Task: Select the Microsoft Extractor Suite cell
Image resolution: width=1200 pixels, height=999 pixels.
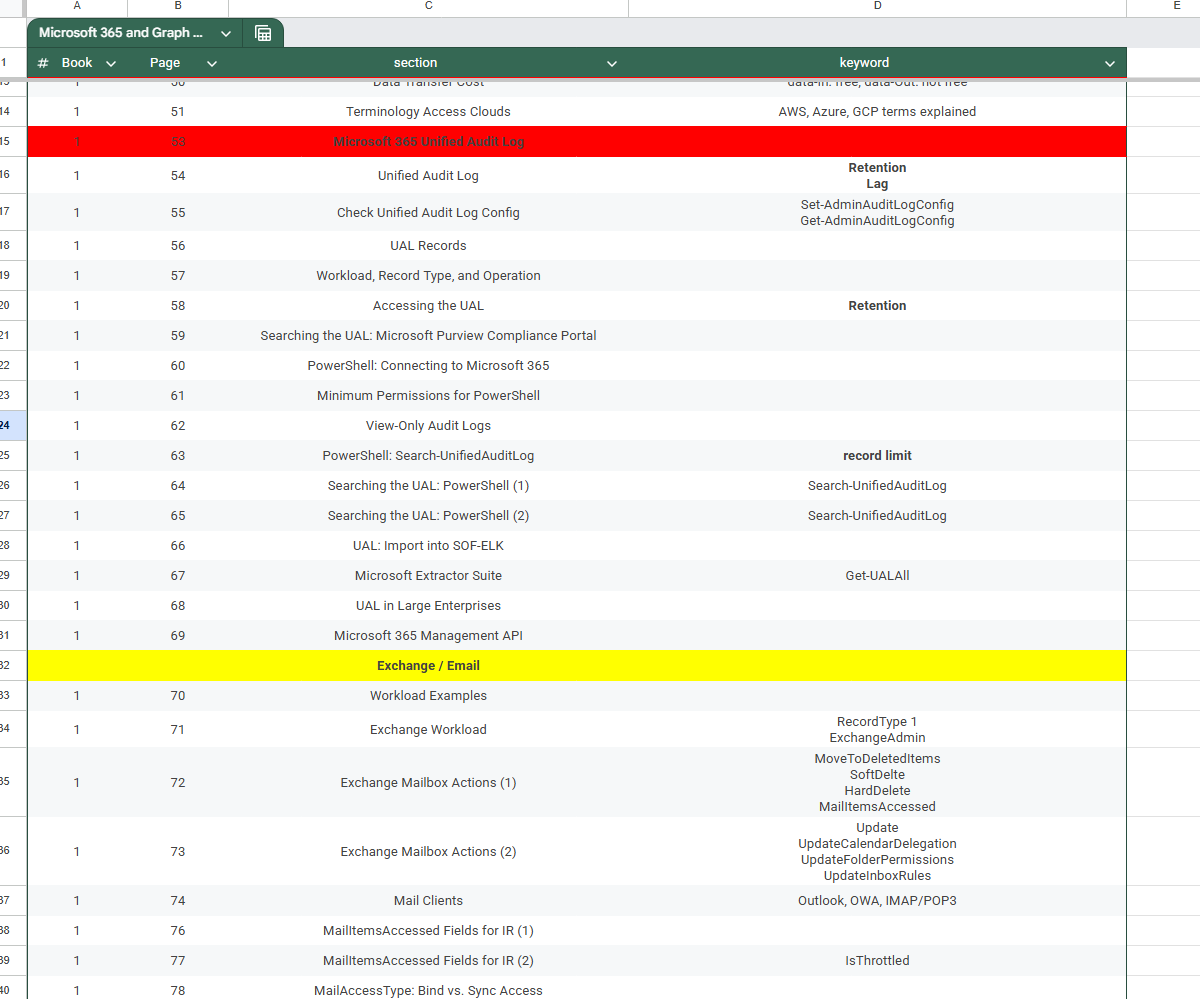Action: (x=428, y=576)
